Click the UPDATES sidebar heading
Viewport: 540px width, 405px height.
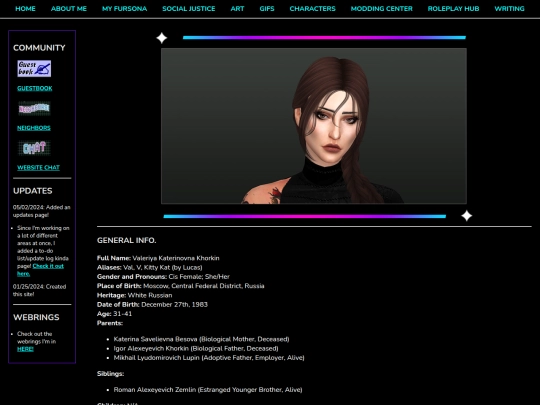pyautogui.click(x=33, y=191)
